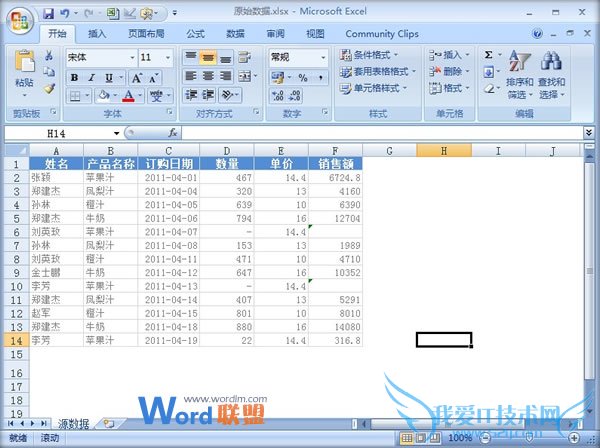Toggle underline formatting
This screenshot has width=600, height=448.
pyautogui.click(x=109, y=78)
